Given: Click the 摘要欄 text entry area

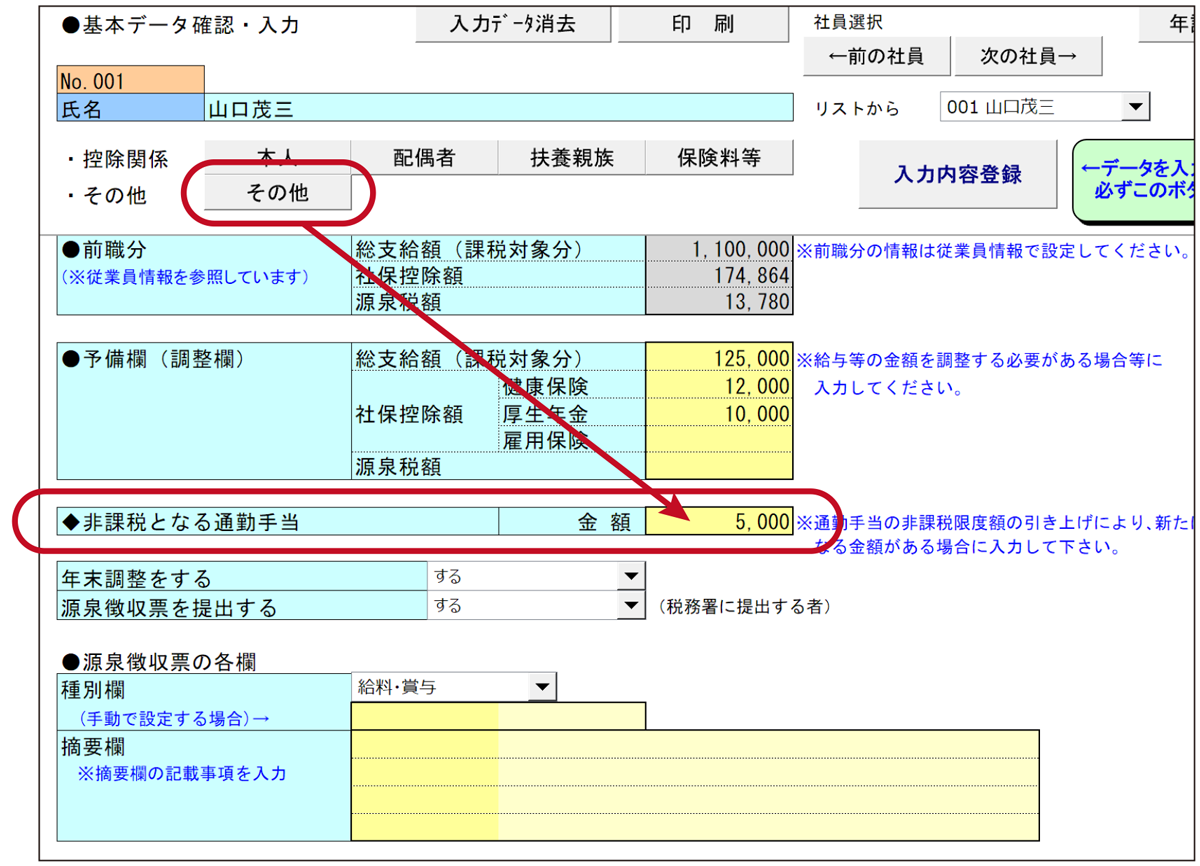Looking at the screenshot, I should click(694, 785).
